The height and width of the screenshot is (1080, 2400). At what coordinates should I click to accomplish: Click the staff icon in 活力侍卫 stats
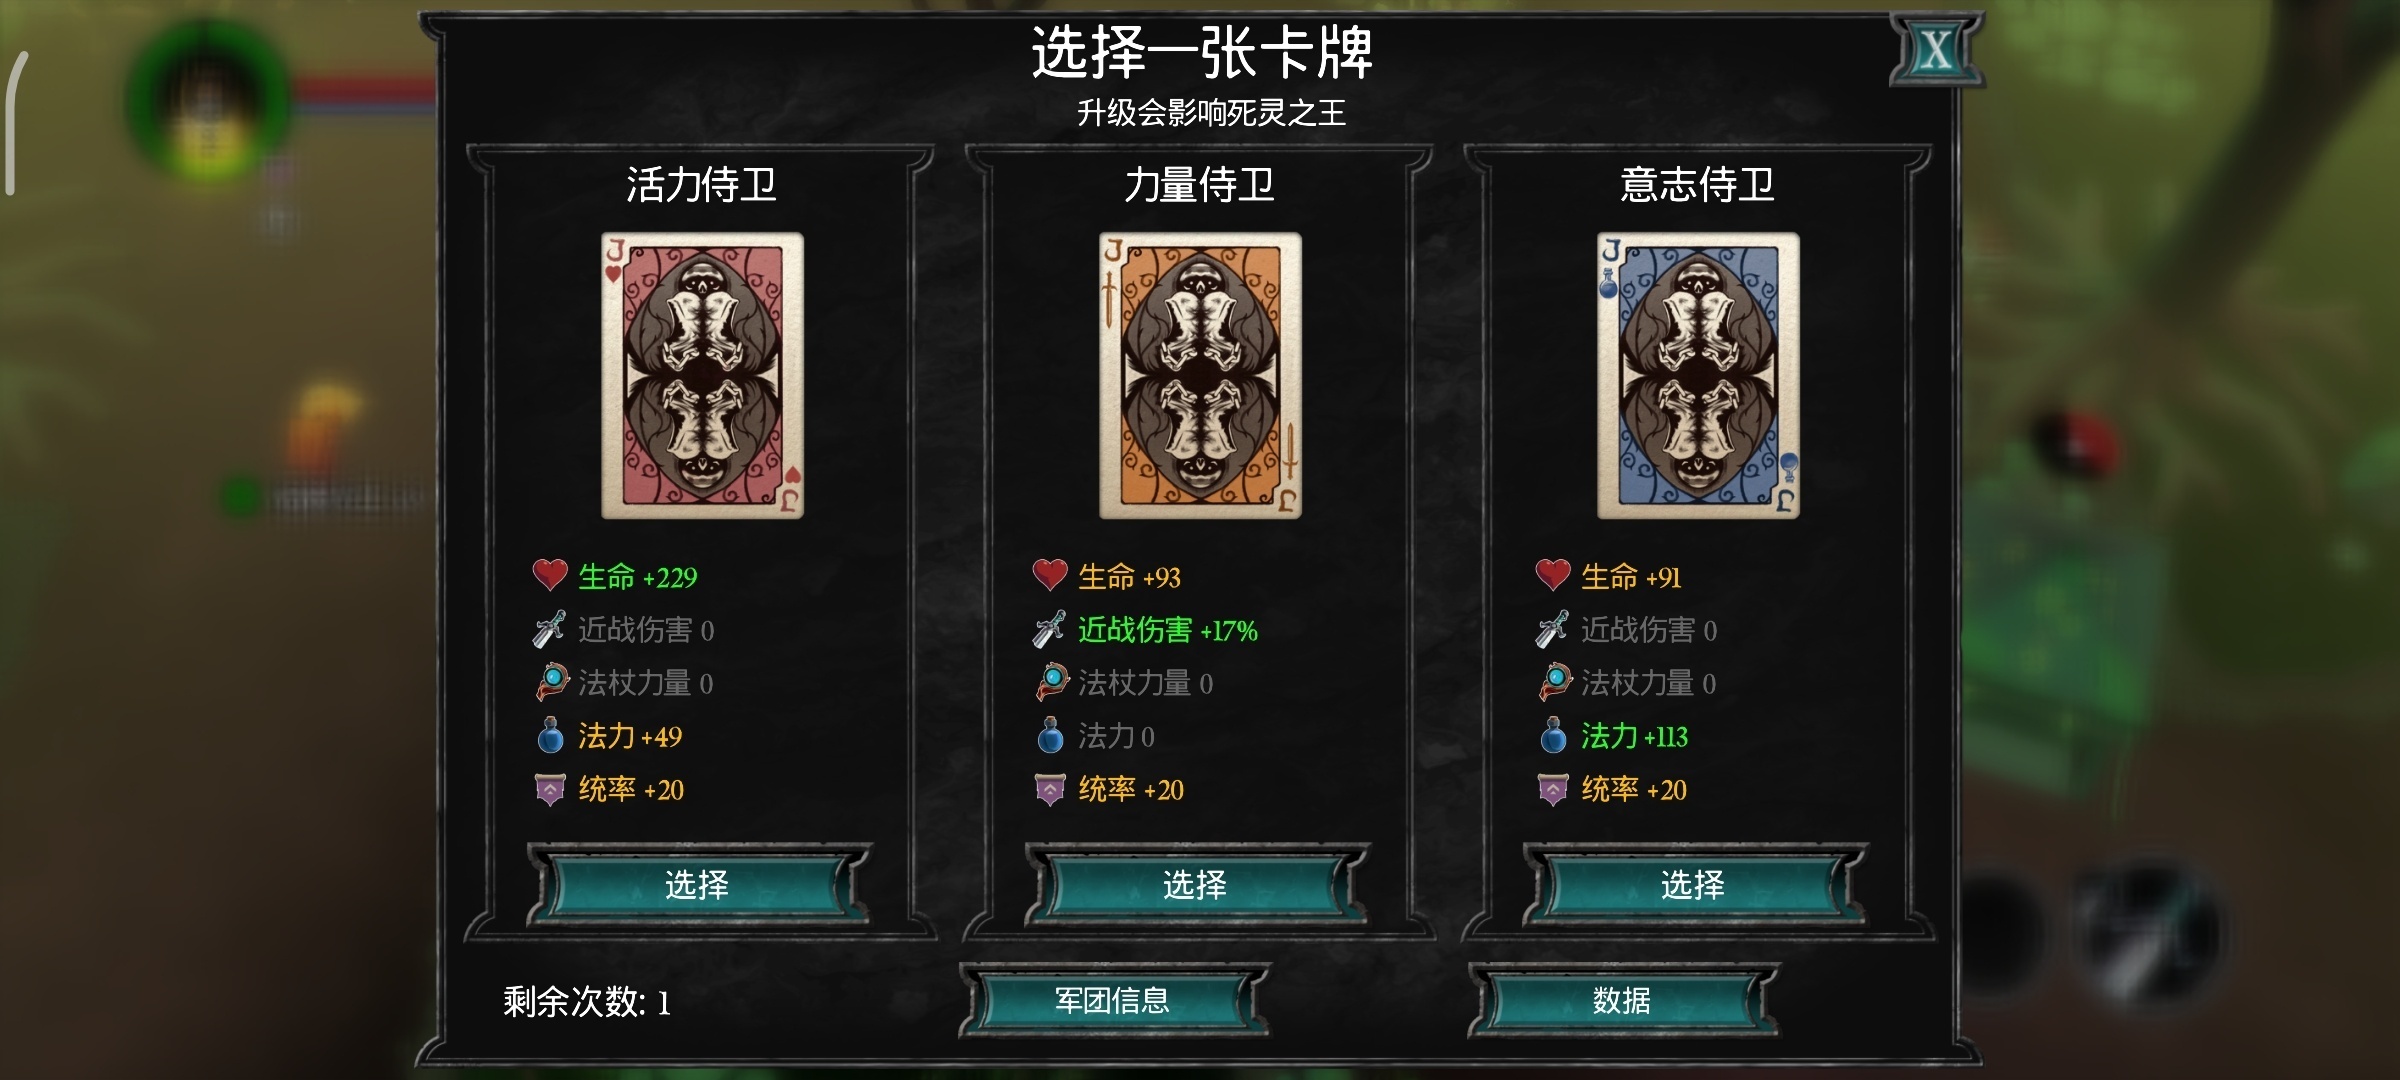pos(552,682)
